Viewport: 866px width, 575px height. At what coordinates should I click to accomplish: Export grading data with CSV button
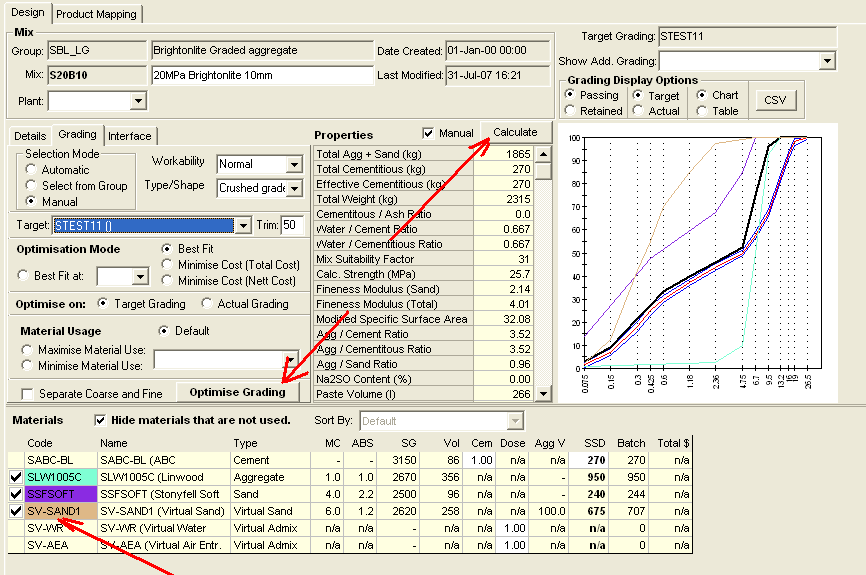pyautogui.click(x=775, y=100)
